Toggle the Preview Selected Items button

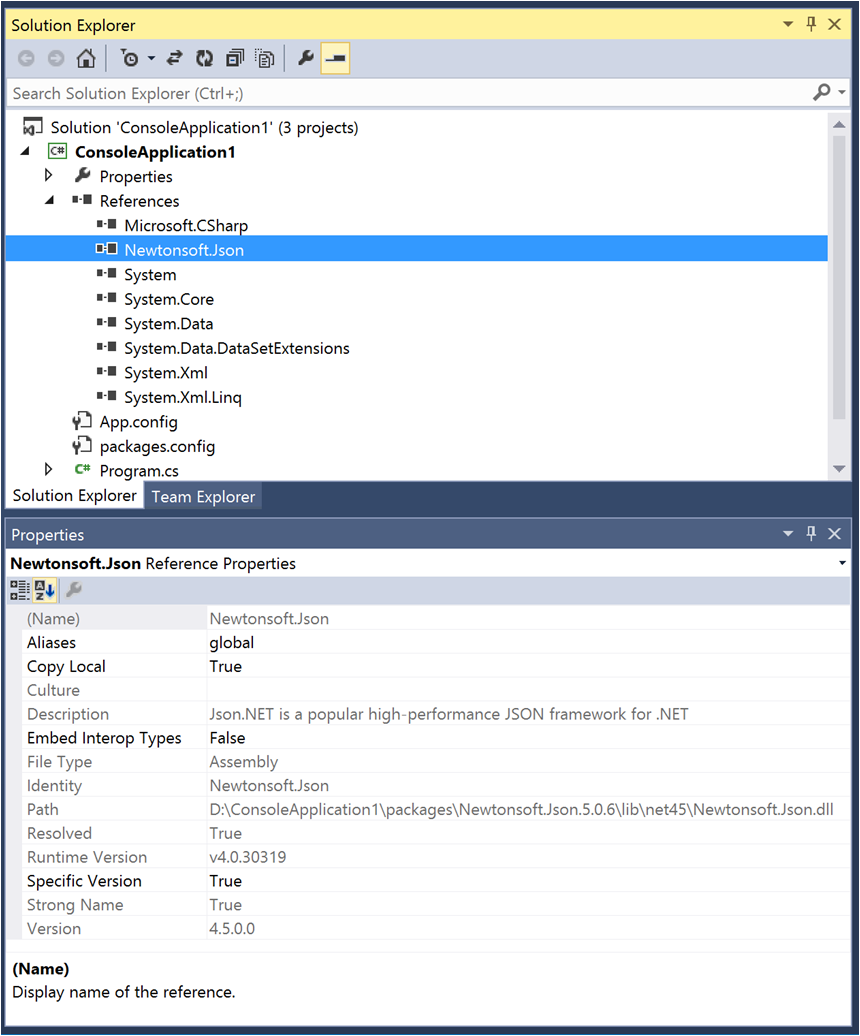[x=335, y=59]
